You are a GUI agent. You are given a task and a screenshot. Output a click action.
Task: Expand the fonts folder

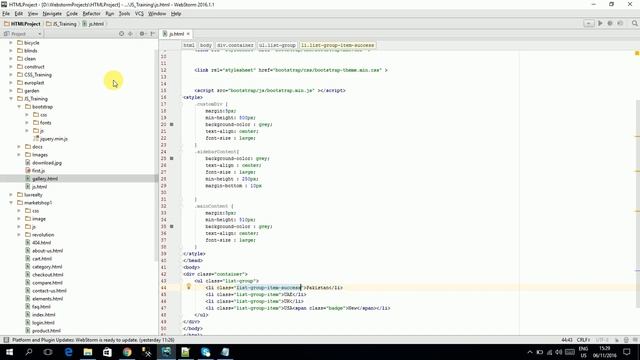tap(27, 122)
